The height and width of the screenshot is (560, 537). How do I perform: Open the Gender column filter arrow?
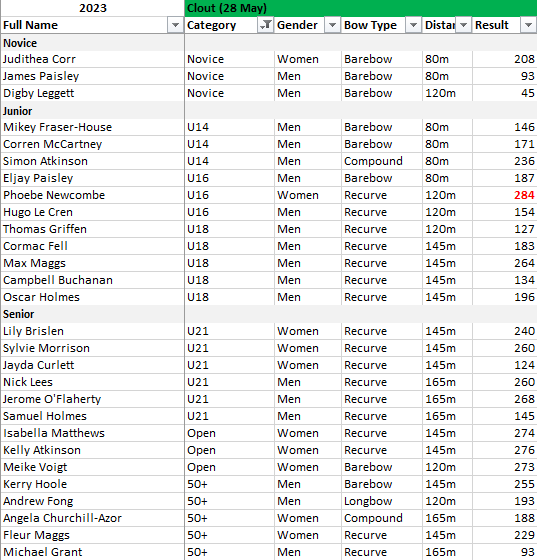pos(332,25)
